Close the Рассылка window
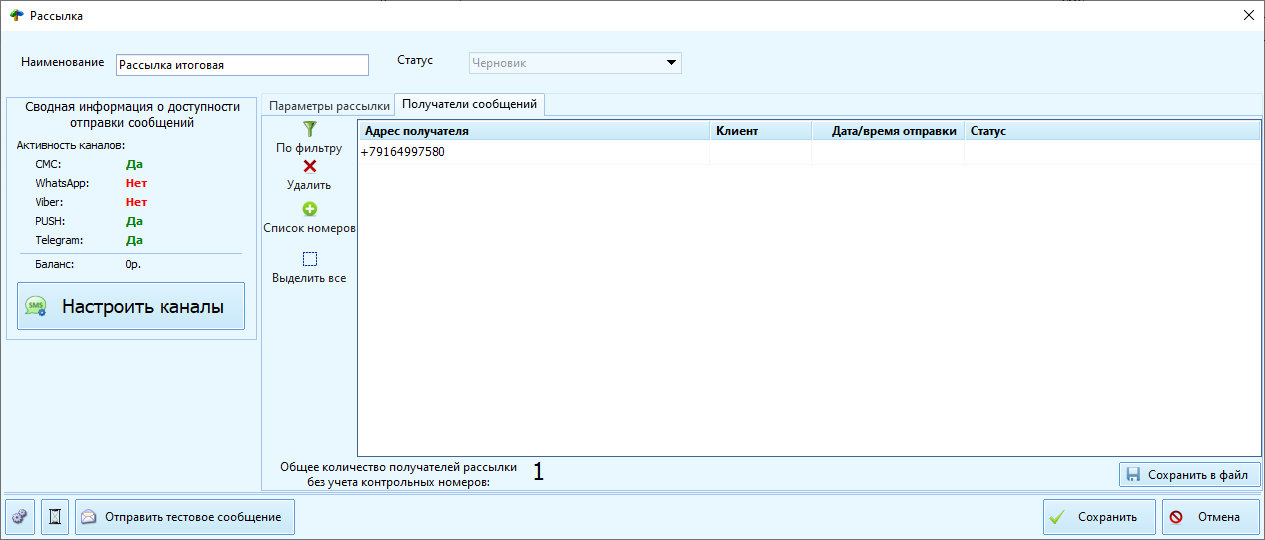Image resolution: width=1265 pixels, height=540 pixels. pyautogui.click(x=1248, y=15)
